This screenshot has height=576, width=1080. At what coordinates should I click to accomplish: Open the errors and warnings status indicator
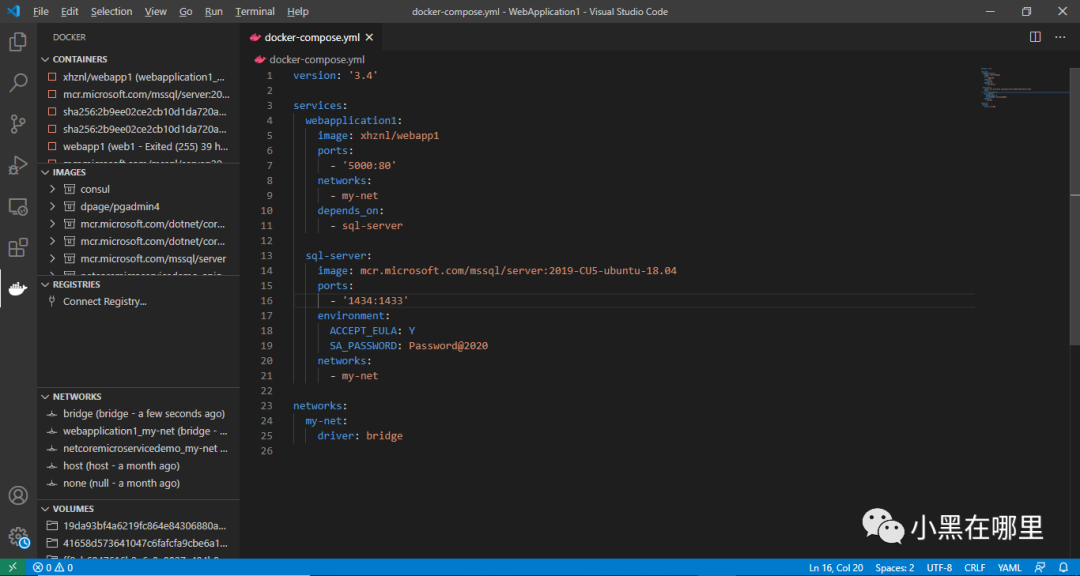(x=54, y=568)
